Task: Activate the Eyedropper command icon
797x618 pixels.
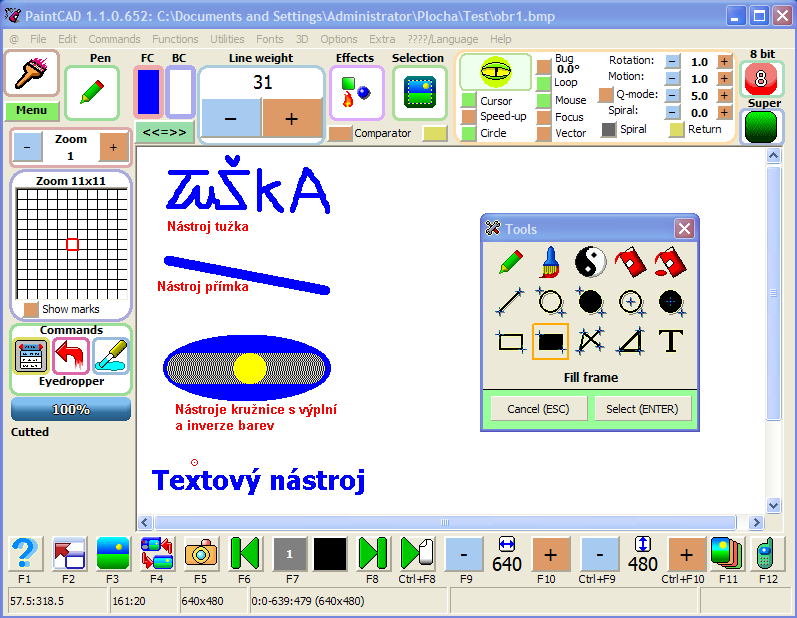Action: (111, 356)
